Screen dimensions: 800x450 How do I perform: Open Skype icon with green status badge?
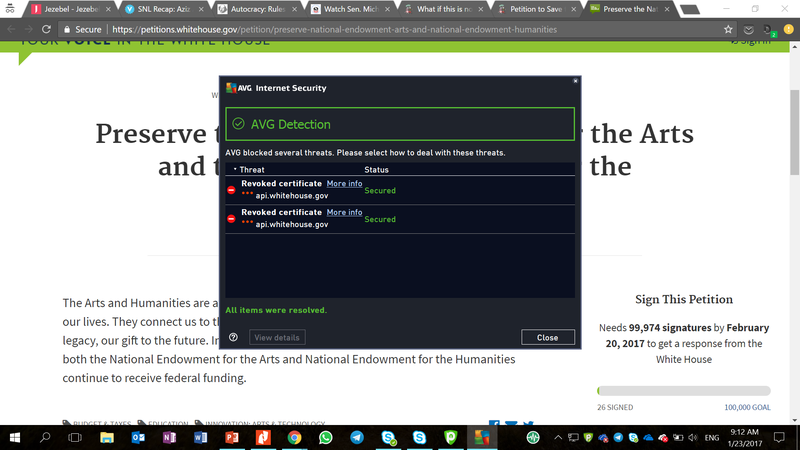point(389,438)
